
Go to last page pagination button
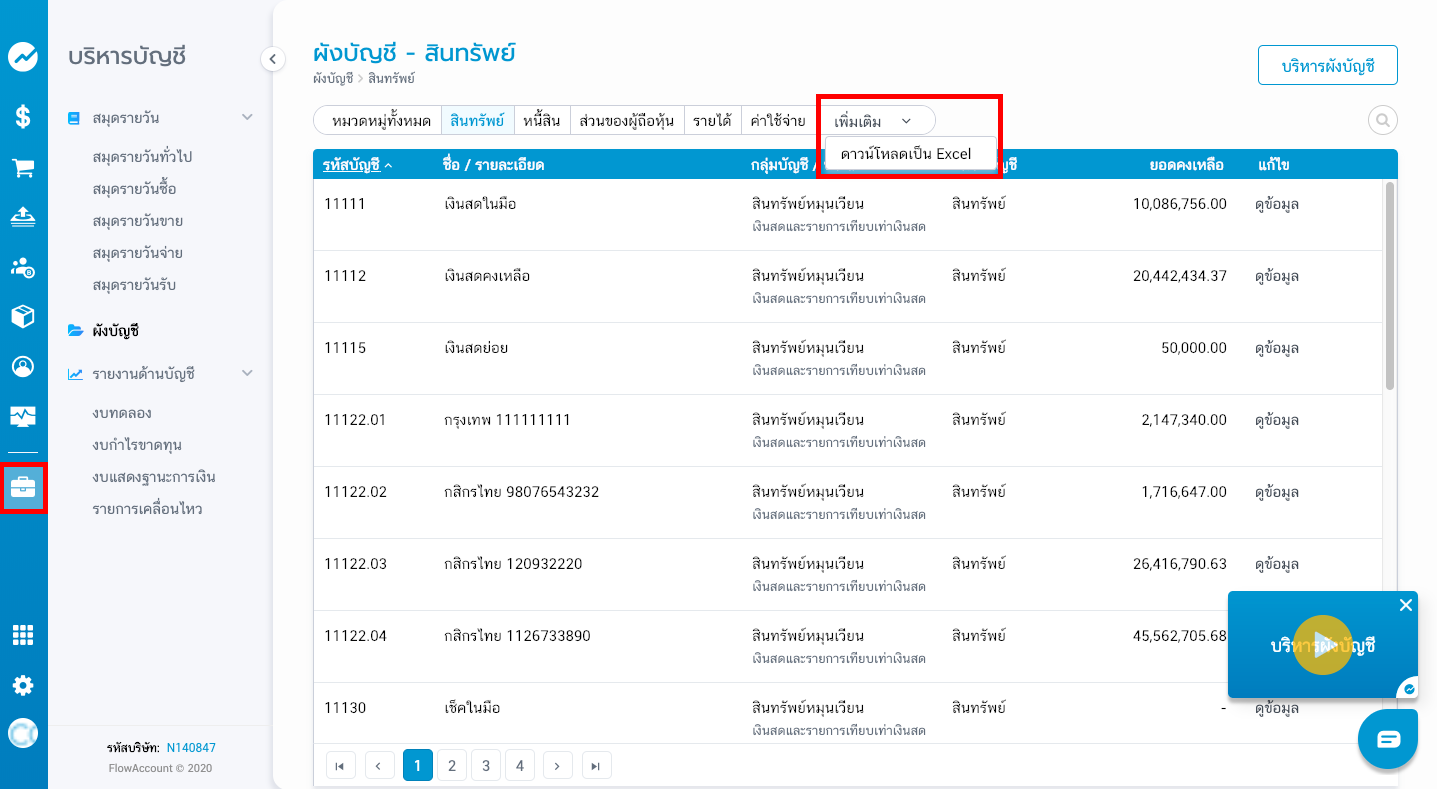pyautogui.click(x=596, y=766)
